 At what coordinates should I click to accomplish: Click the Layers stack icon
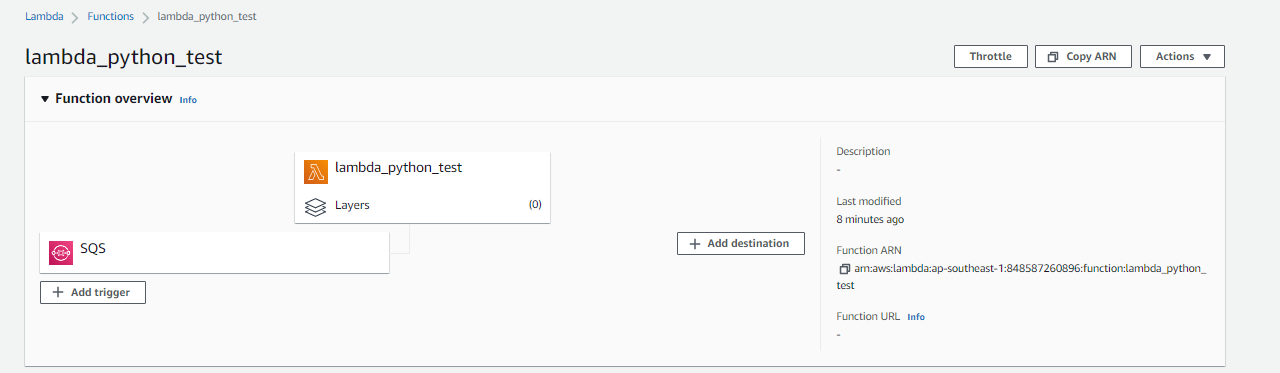[316, 207]
